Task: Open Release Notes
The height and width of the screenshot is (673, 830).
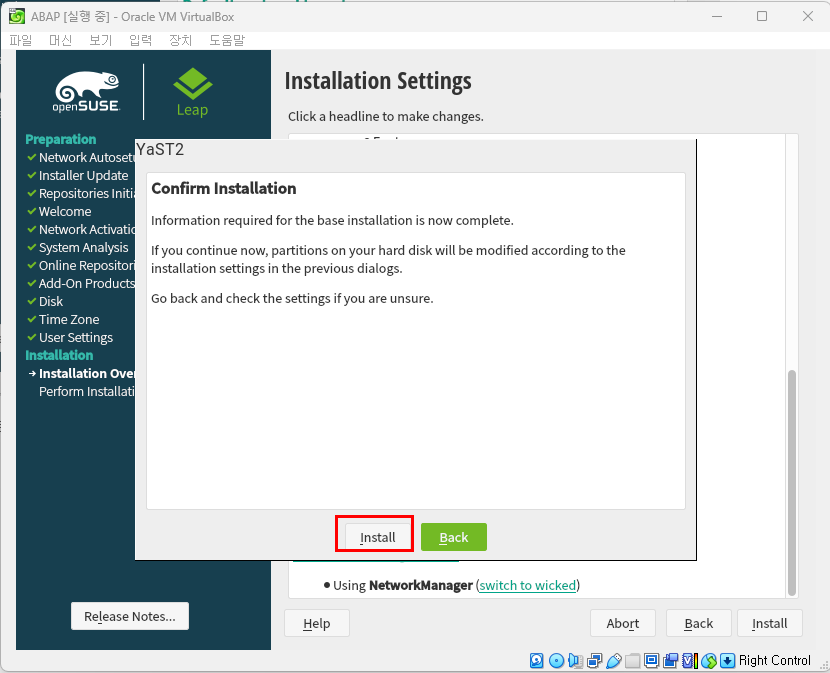Action: [x=130, y=616]
